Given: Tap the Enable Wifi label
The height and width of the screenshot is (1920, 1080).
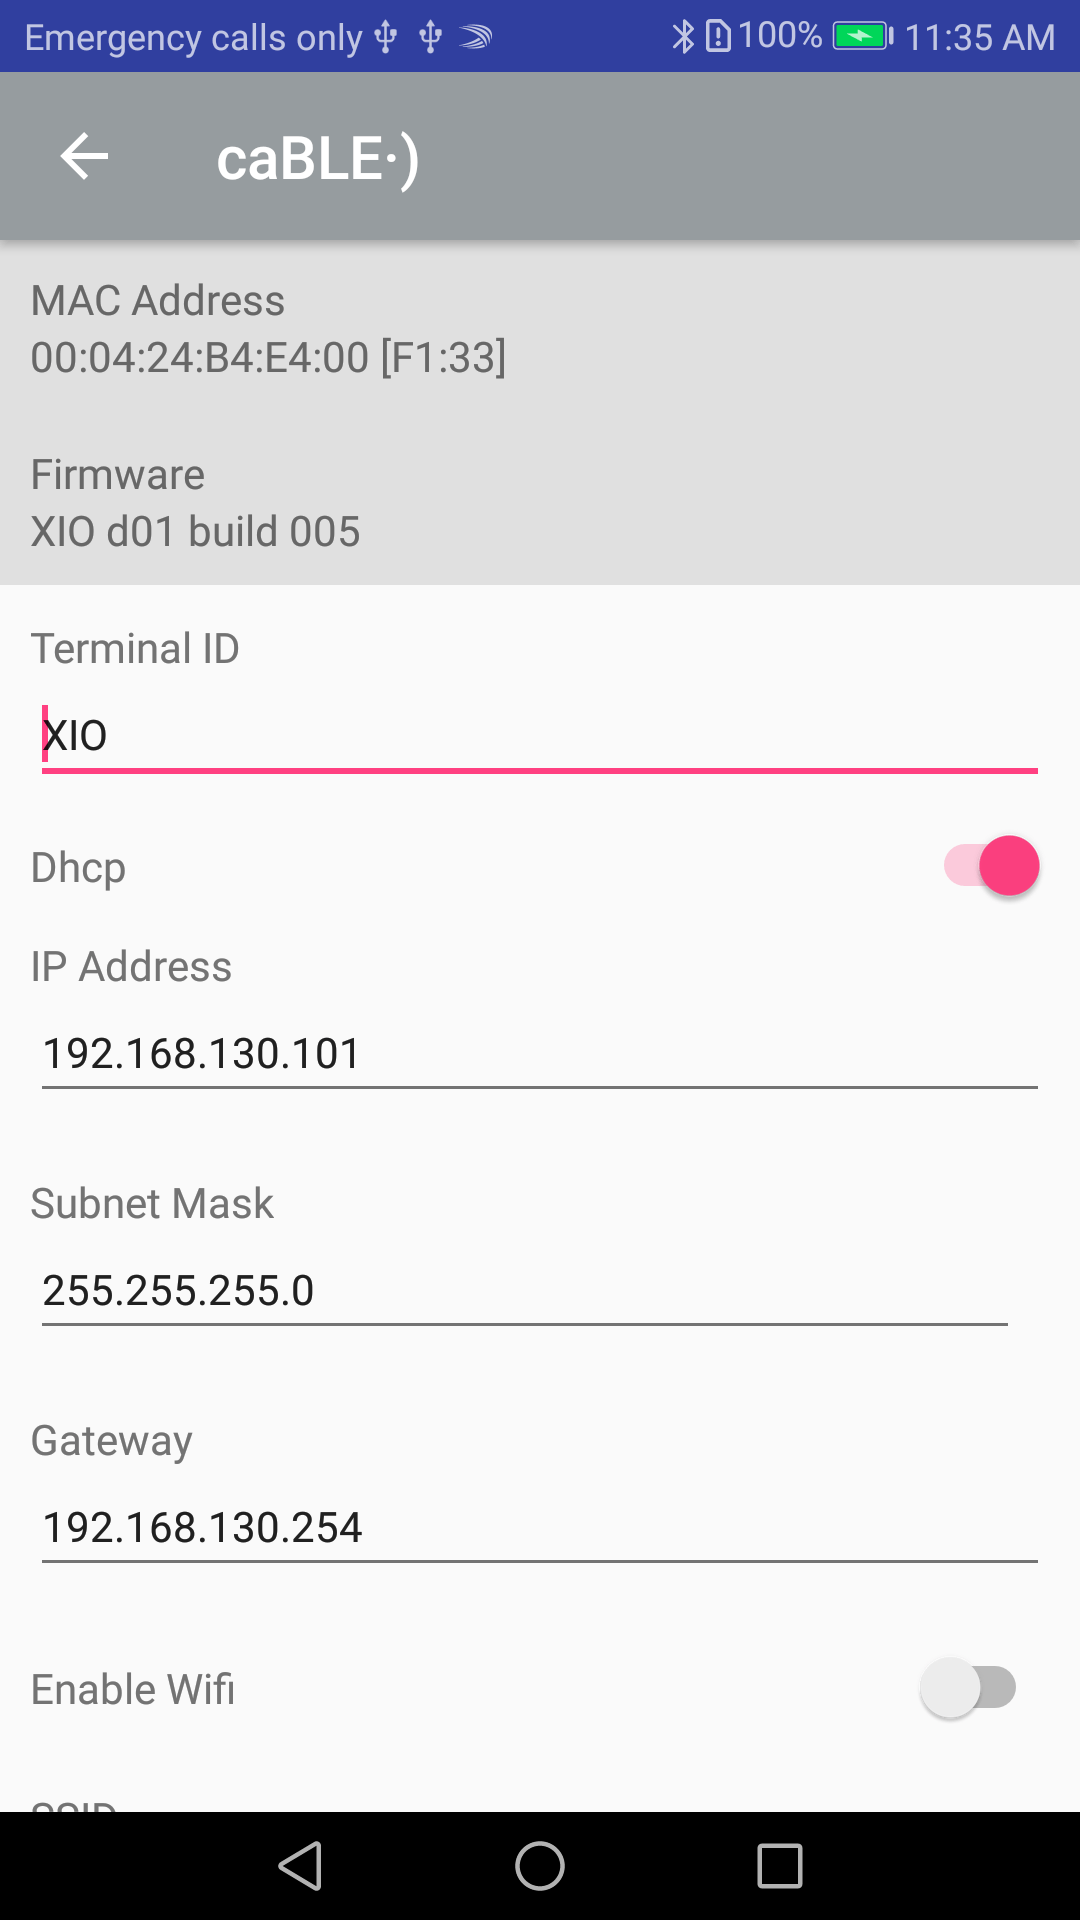Looking at the screenshot, I should pos(133,1689).
